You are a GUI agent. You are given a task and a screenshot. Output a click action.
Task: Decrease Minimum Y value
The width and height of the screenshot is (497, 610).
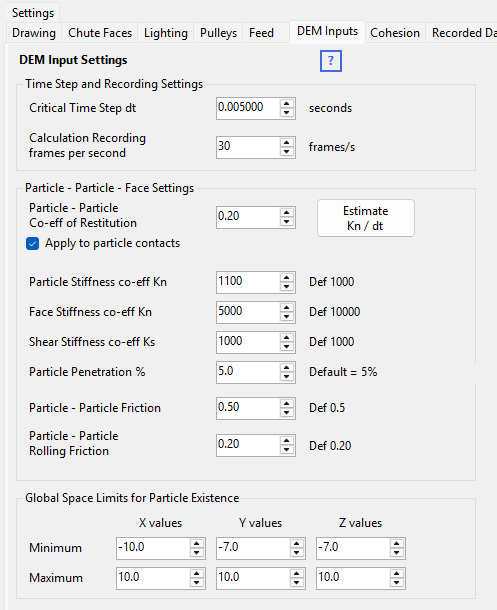(297, 553)
